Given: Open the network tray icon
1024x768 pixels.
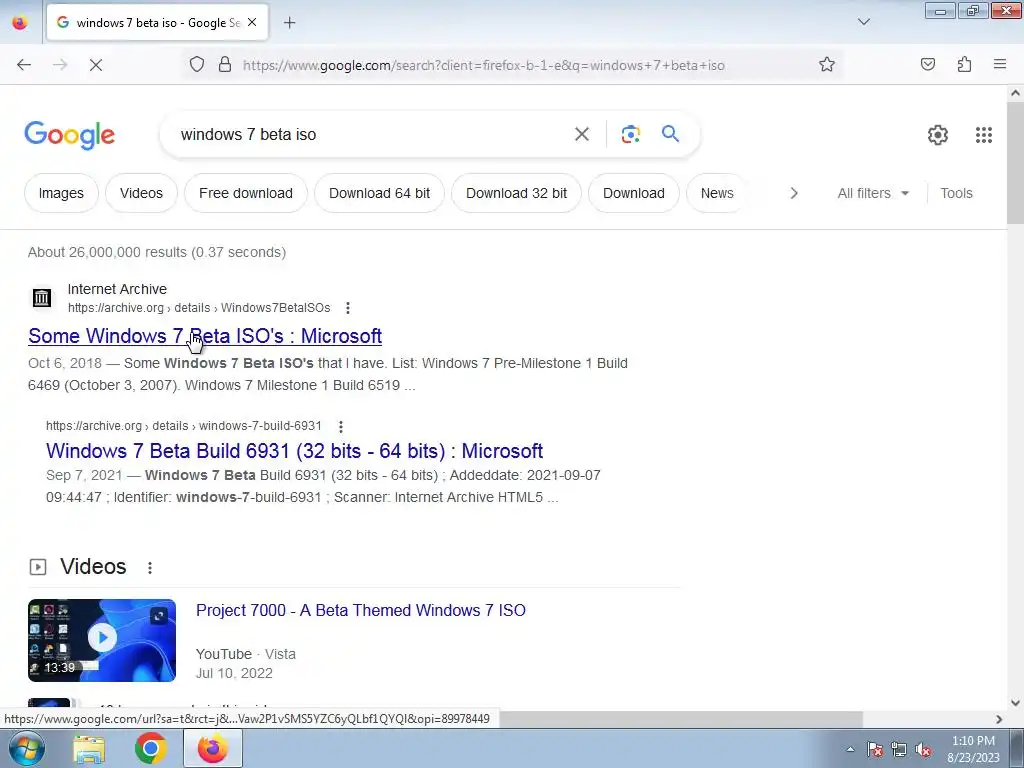Looking at the screenshot, I should pyautogui.click(x=899, y=749).
